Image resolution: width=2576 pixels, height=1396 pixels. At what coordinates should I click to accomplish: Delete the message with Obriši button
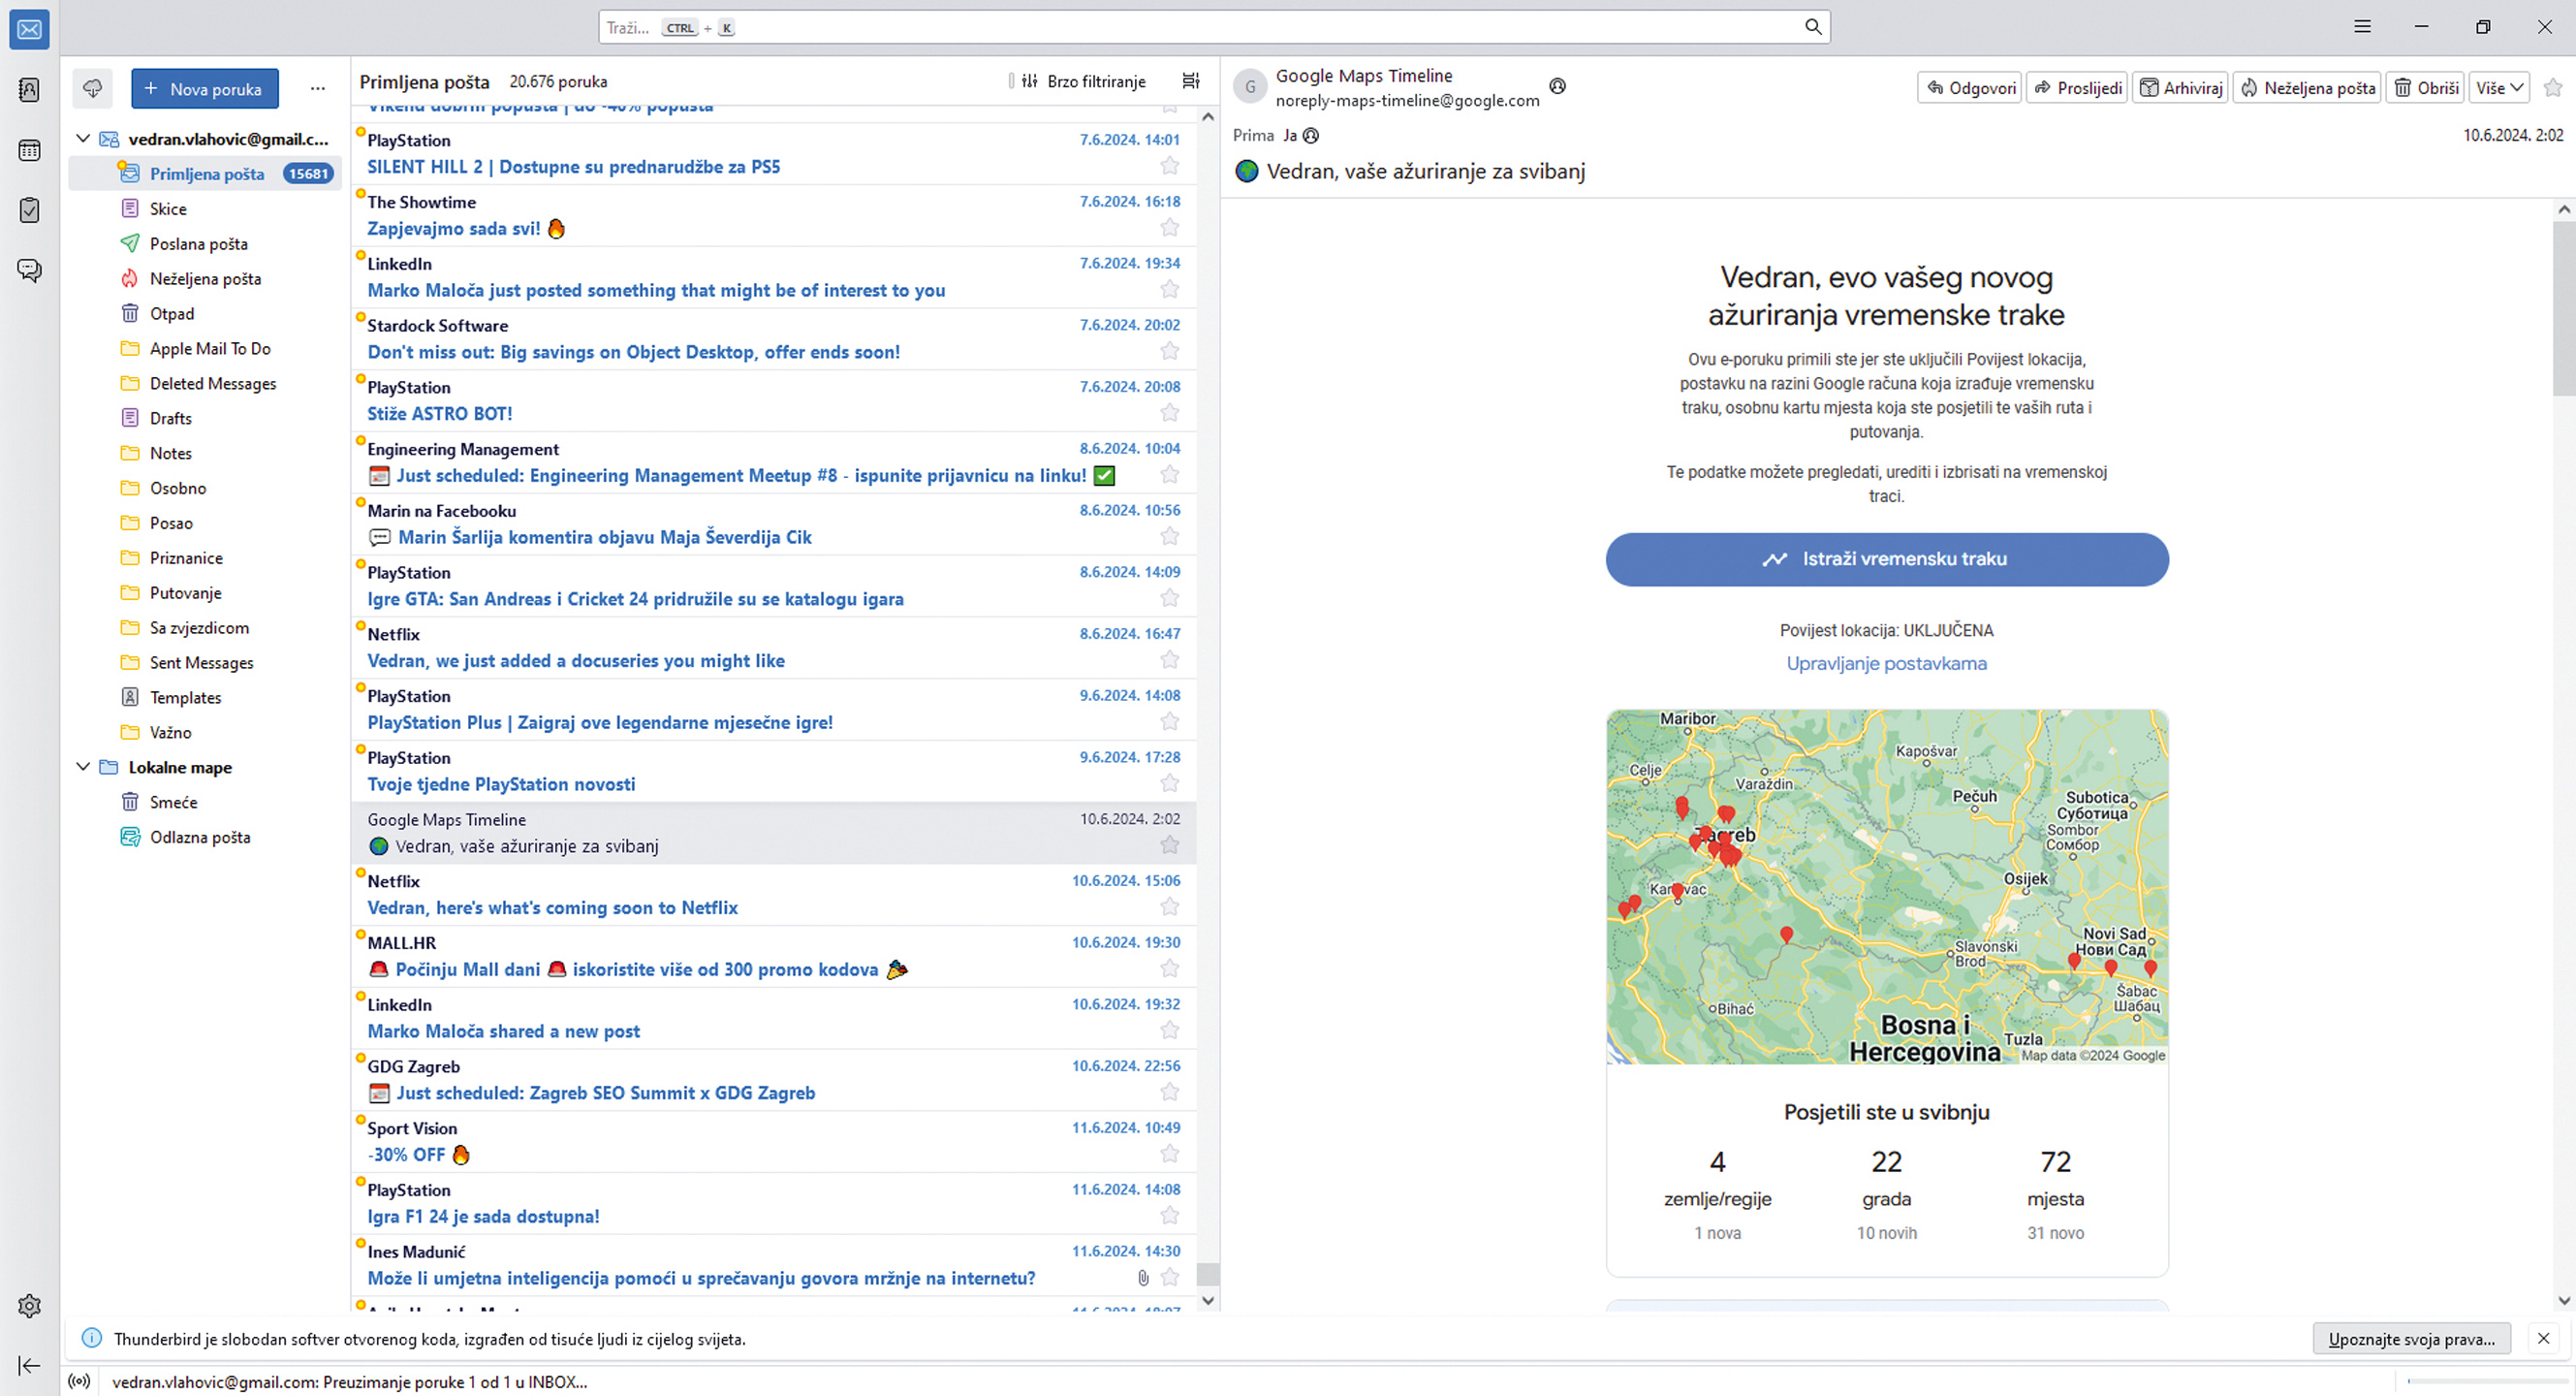click(x=2425, y=88)
